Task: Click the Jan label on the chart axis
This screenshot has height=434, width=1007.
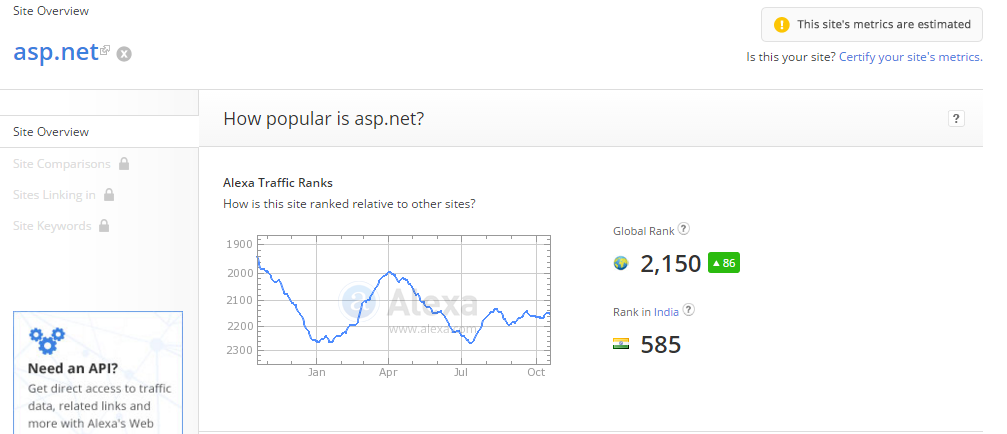Action: tap(316, 372)
